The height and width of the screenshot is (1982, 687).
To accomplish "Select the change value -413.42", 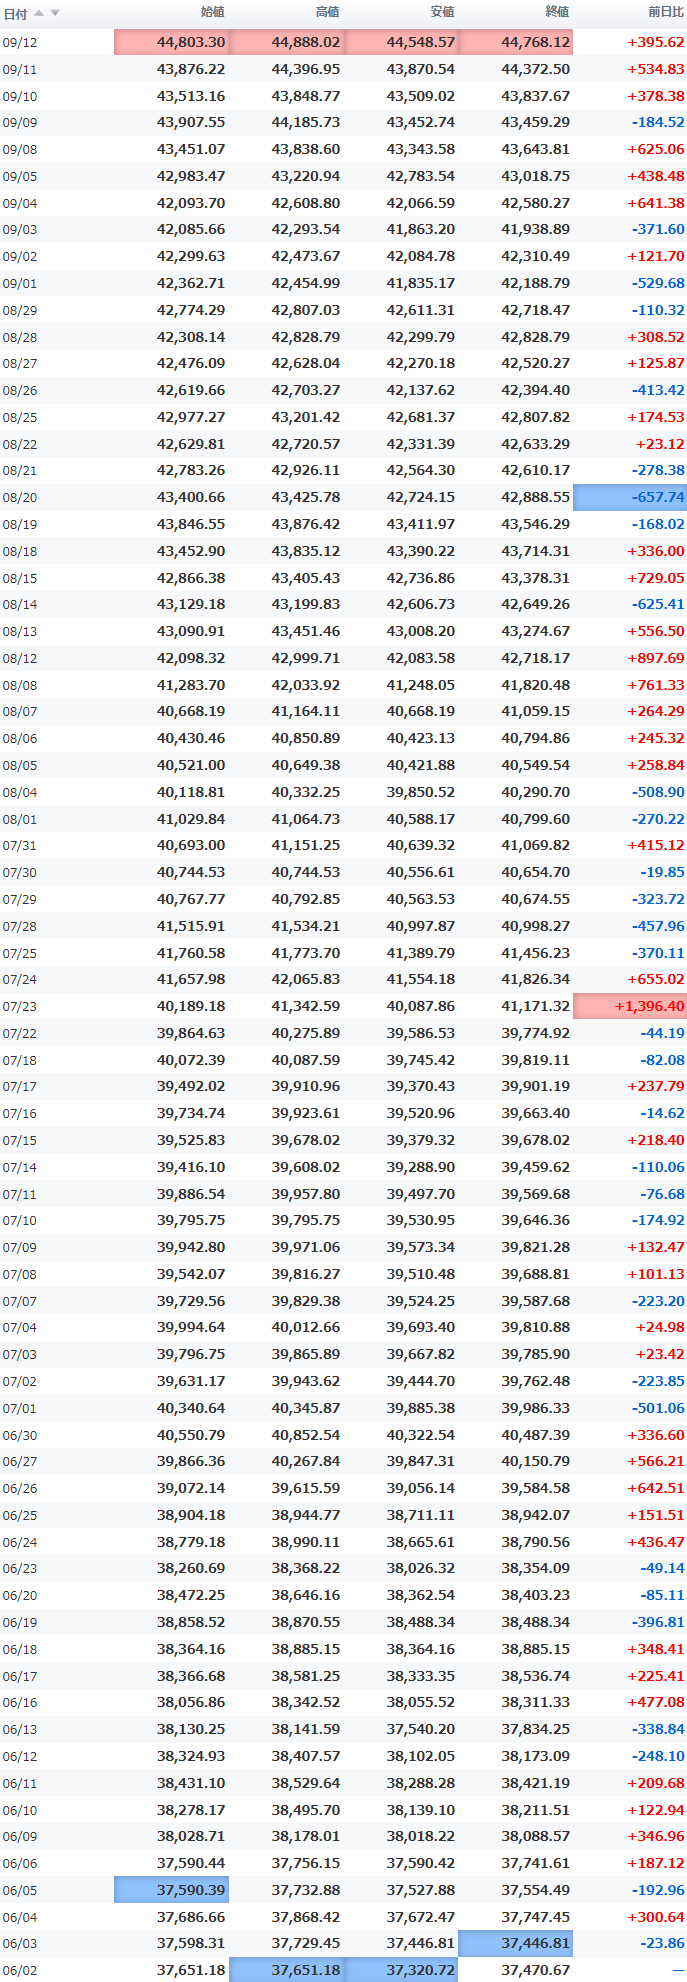I will [658, 390].
